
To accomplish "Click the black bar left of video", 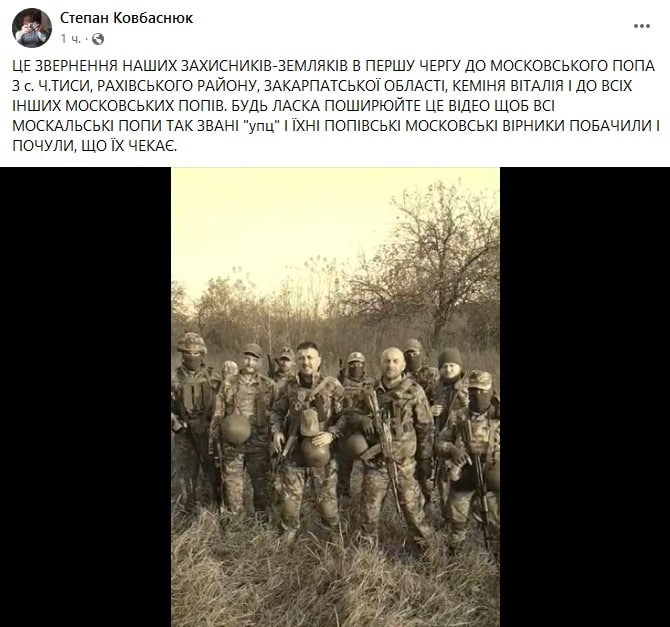I will tap(85, 397).
